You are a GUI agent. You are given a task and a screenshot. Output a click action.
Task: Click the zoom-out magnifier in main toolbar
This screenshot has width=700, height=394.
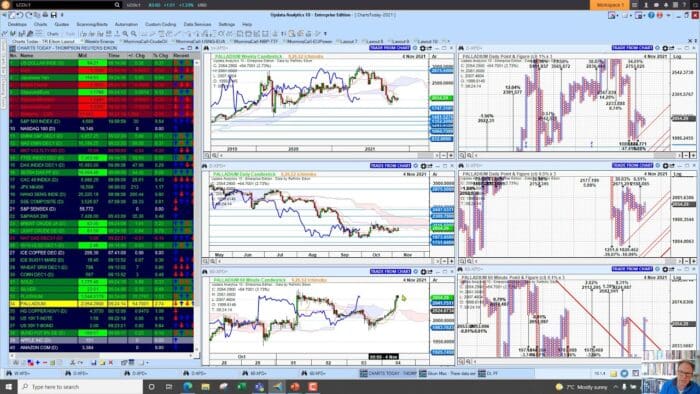click(133, 33)
